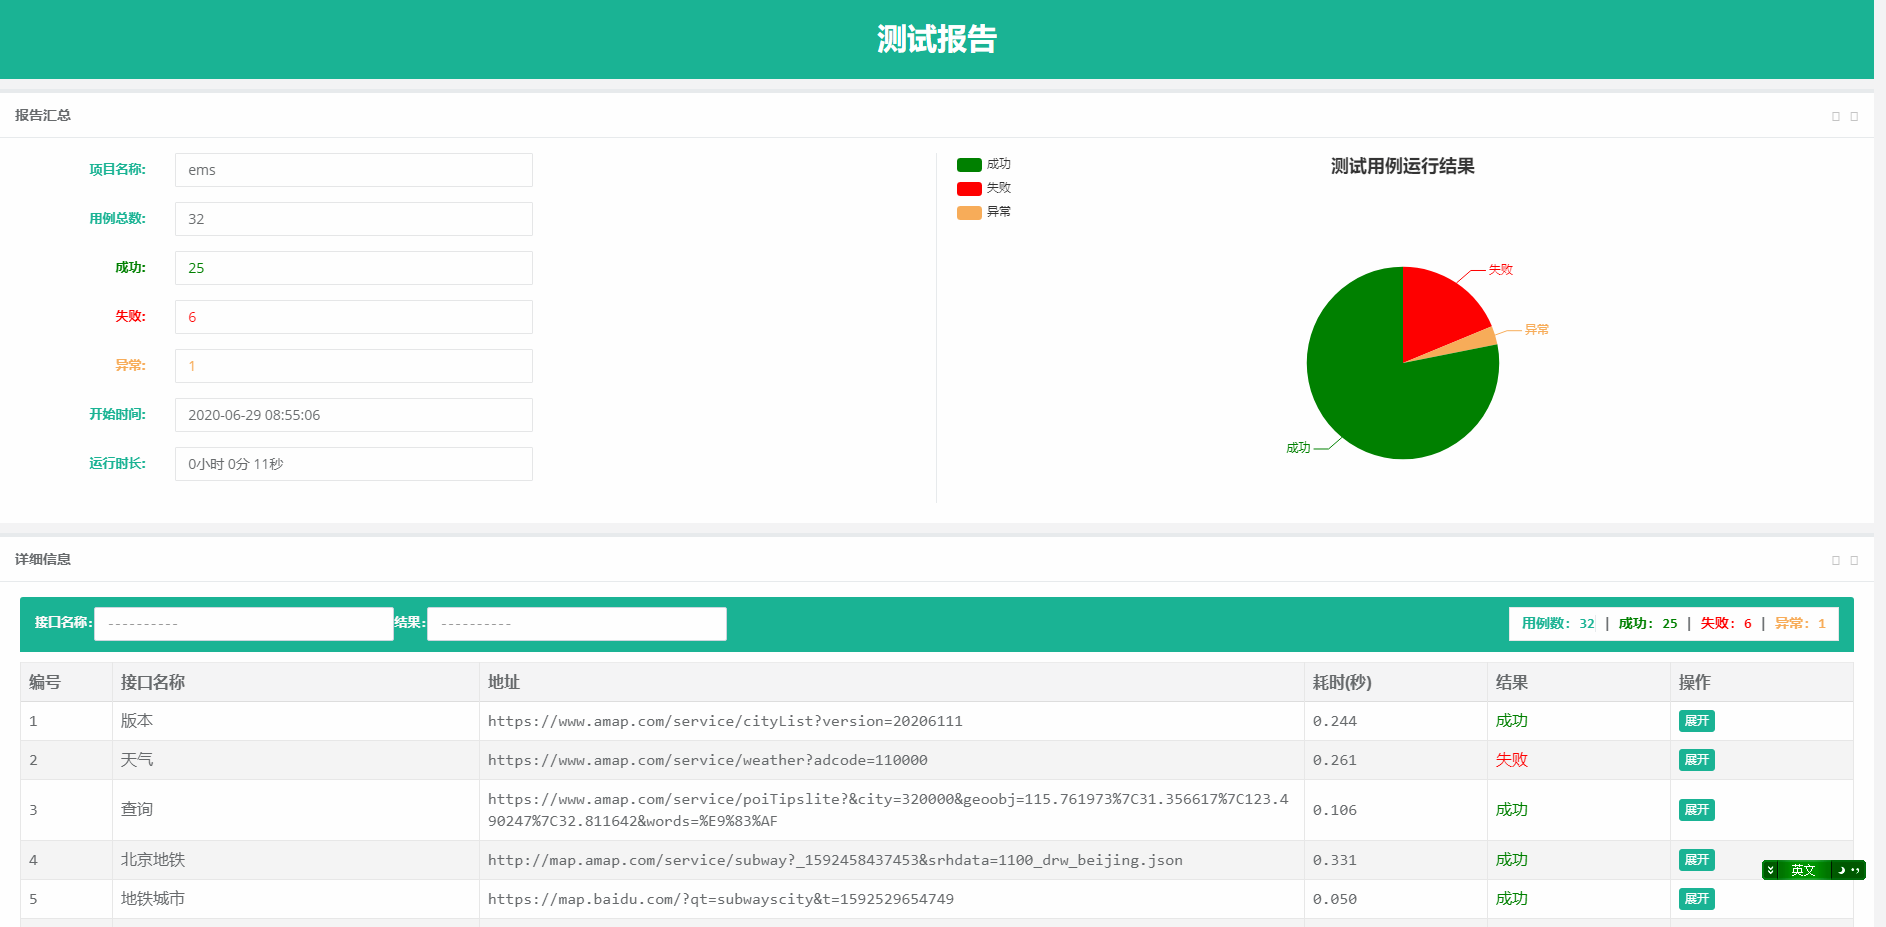Click the 0.331 duration cell
The width and height of the screenshot is (1886, 927).
[1396, 860]
